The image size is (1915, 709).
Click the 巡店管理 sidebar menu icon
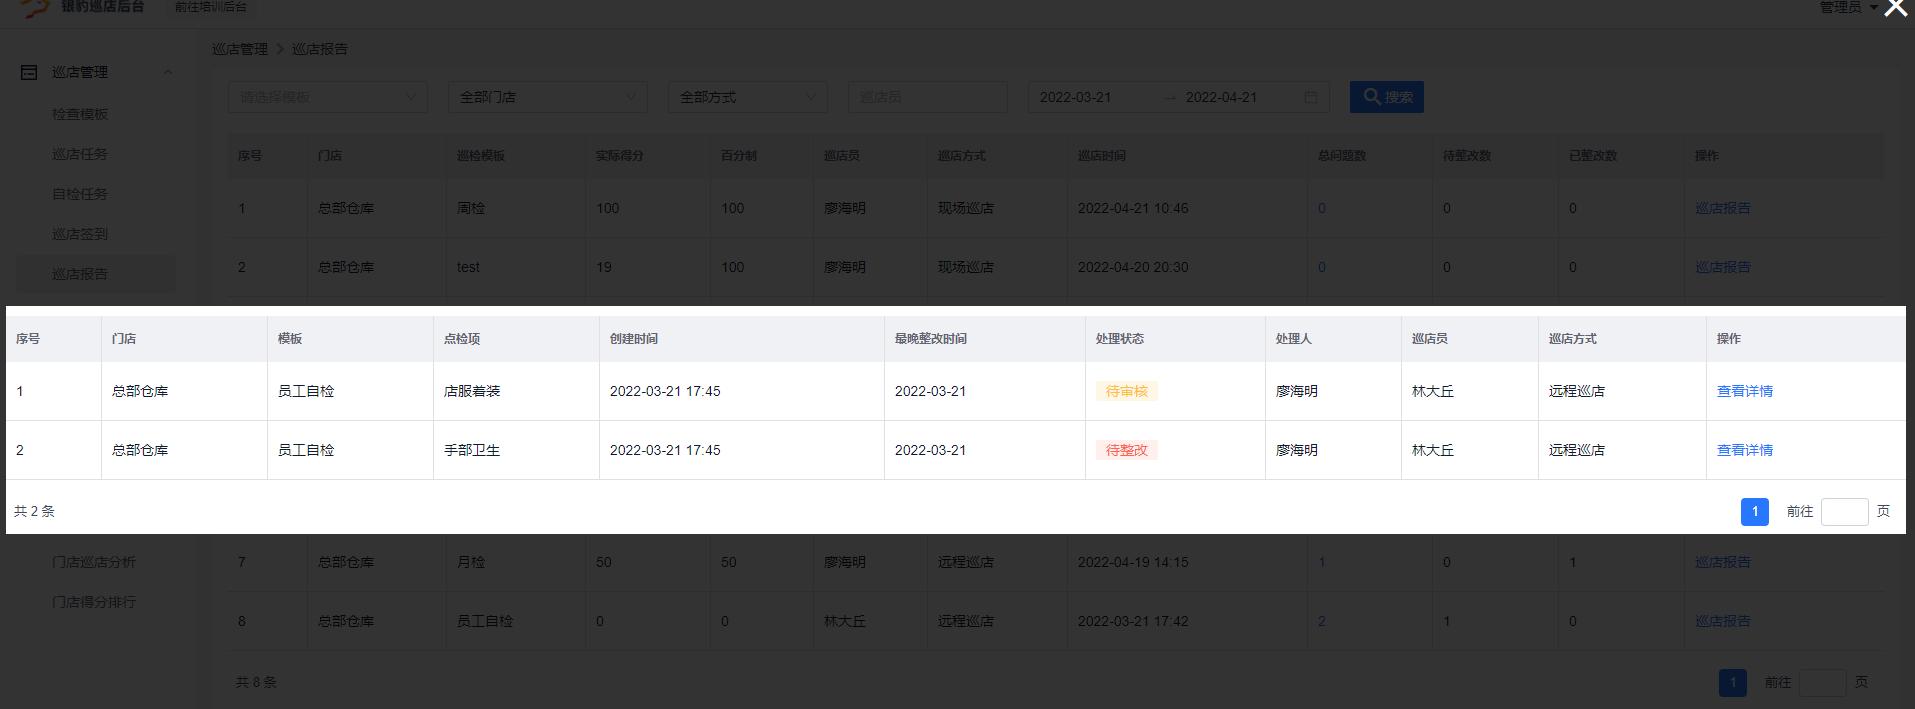[29, 72]
